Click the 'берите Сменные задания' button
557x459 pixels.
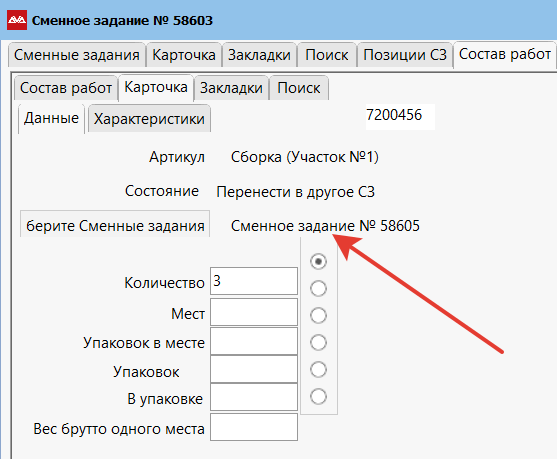pyautogui.click(x=115, y=224)
